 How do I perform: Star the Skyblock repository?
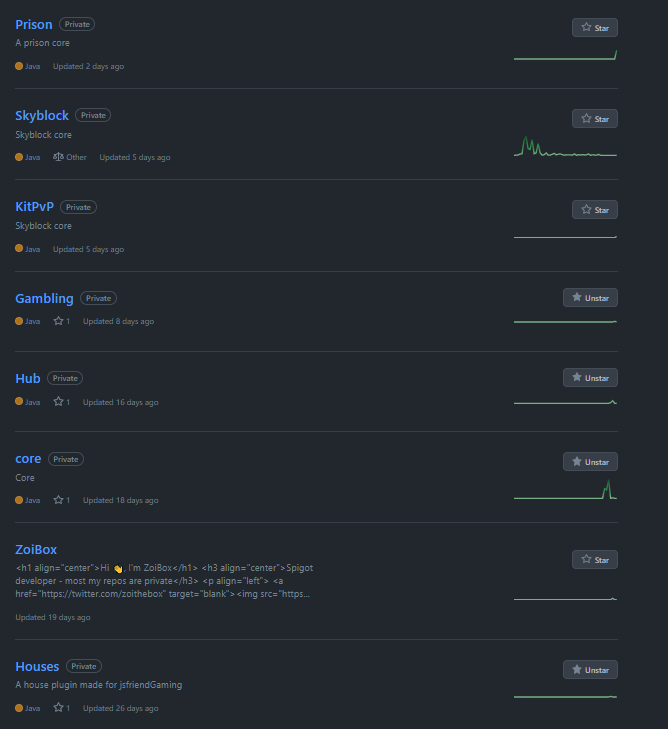[594, 119]
